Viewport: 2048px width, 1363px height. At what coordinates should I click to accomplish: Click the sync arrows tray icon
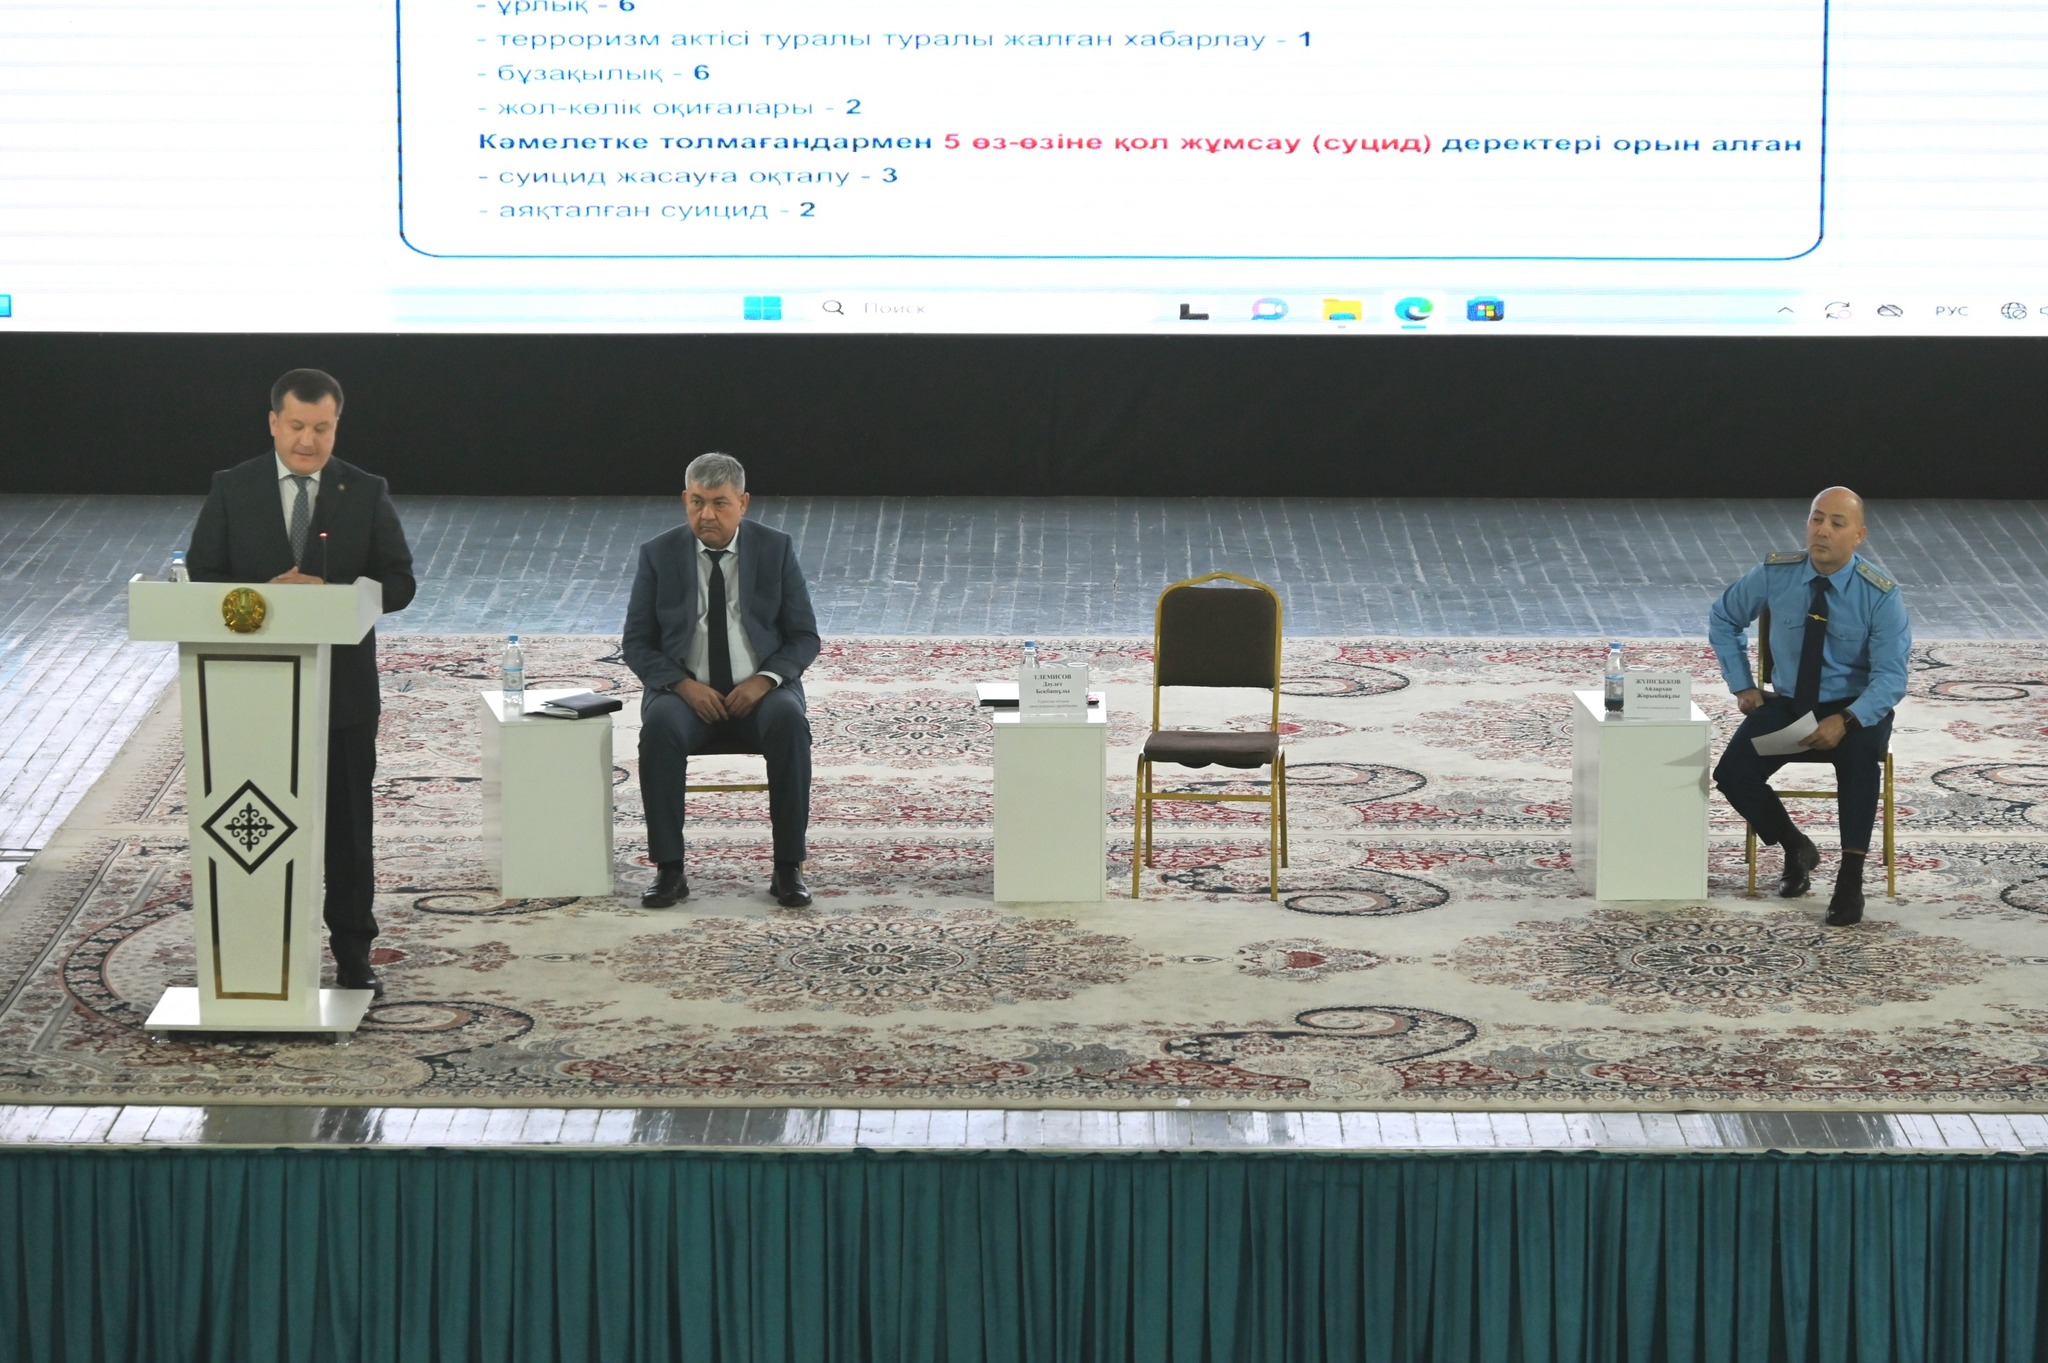tap(1838, 311)
